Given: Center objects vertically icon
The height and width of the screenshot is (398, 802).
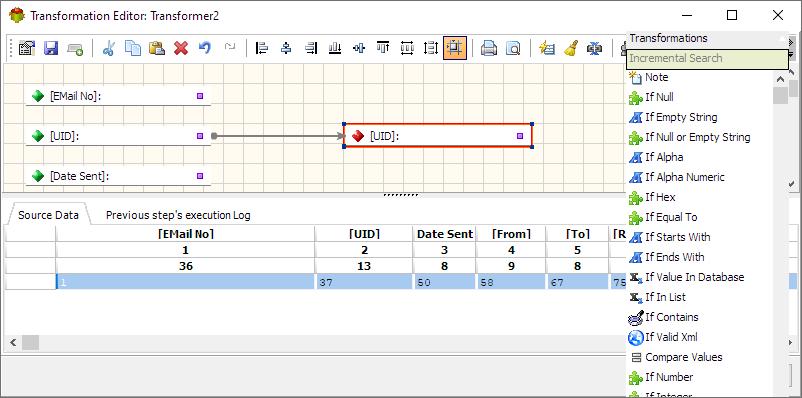Looking at the screenshot, I should [x=359, y=48].
